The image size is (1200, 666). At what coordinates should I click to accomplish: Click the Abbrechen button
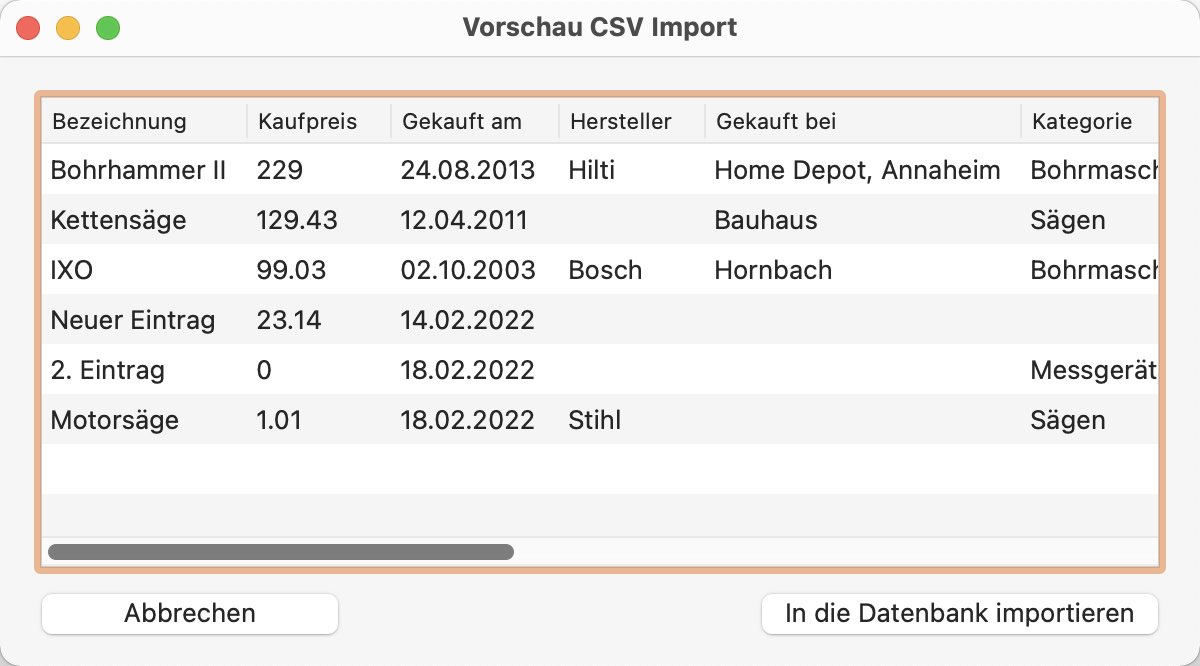click(190, 613)
